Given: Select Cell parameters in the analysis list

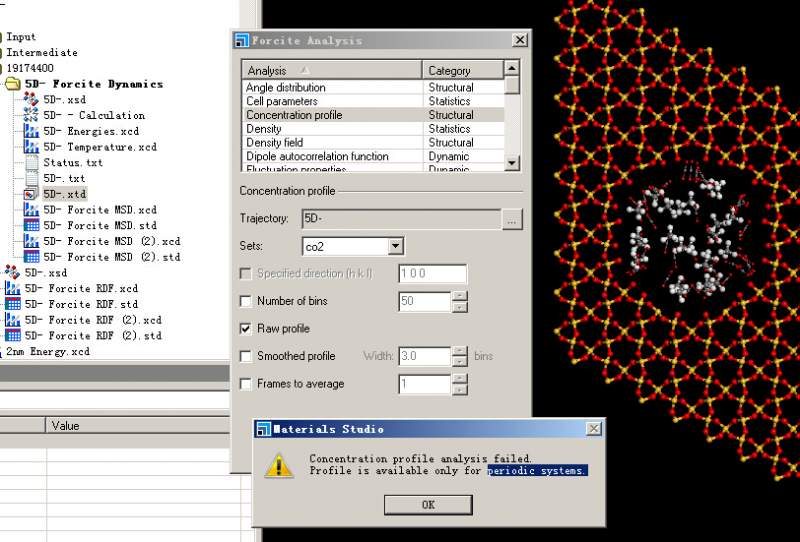Looking at the screenshot, I should tap(373, 101).
